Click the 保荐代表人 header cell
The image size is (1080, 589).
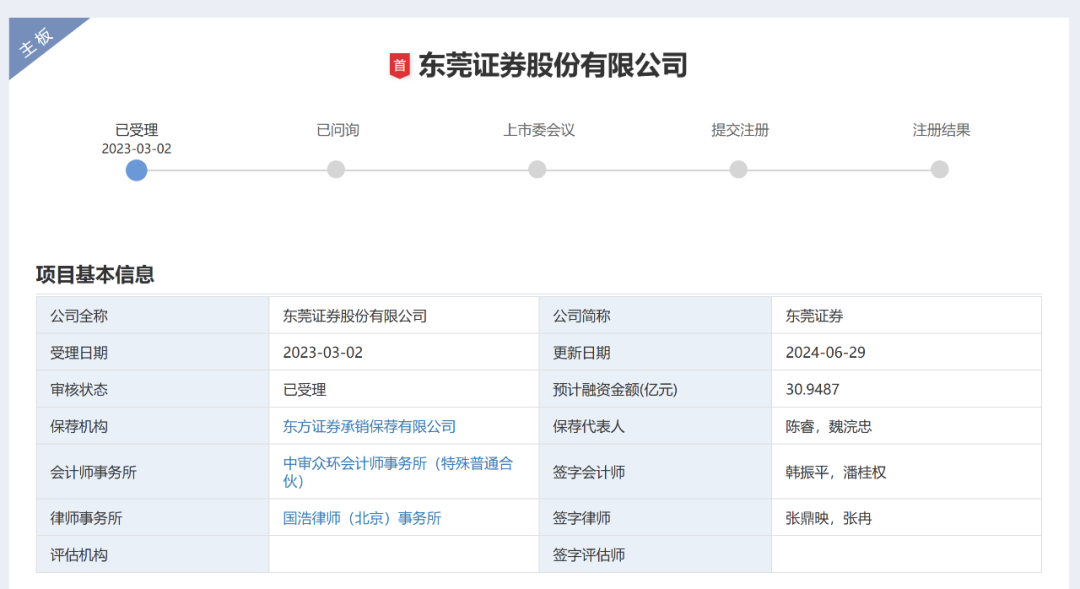point(655,426)
